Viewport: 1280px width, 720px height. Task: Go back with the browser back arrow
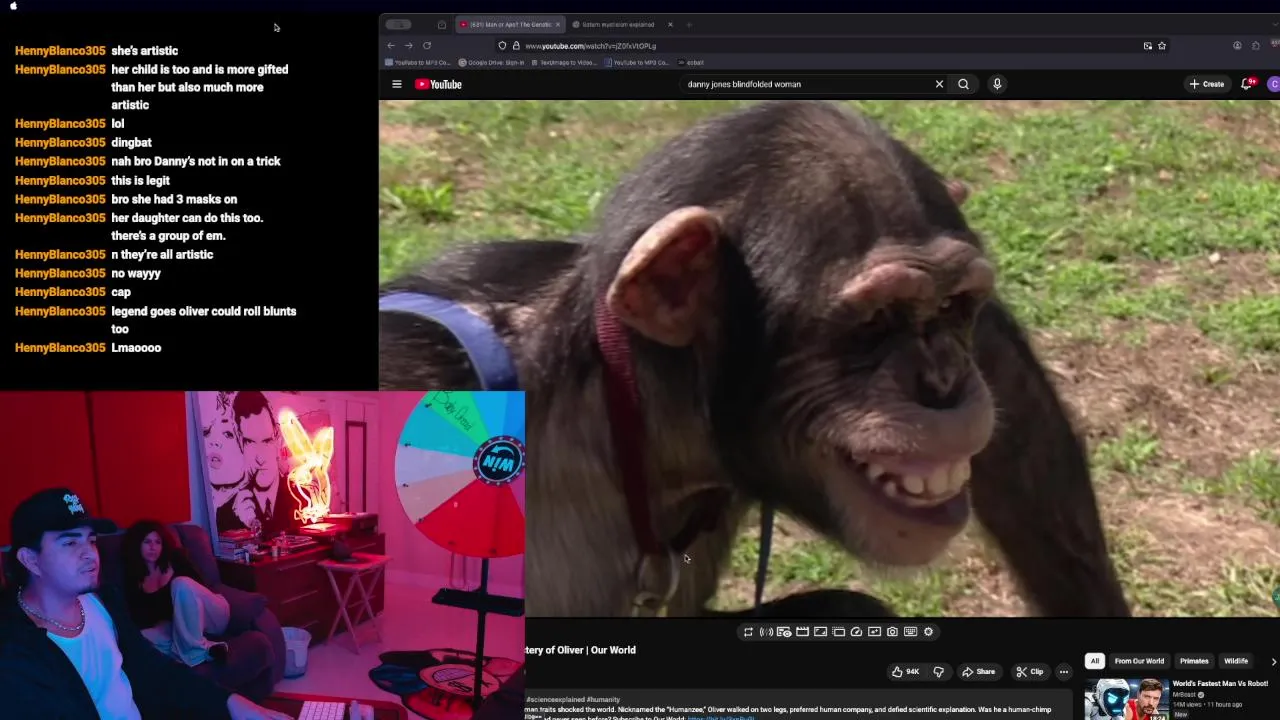391,45
